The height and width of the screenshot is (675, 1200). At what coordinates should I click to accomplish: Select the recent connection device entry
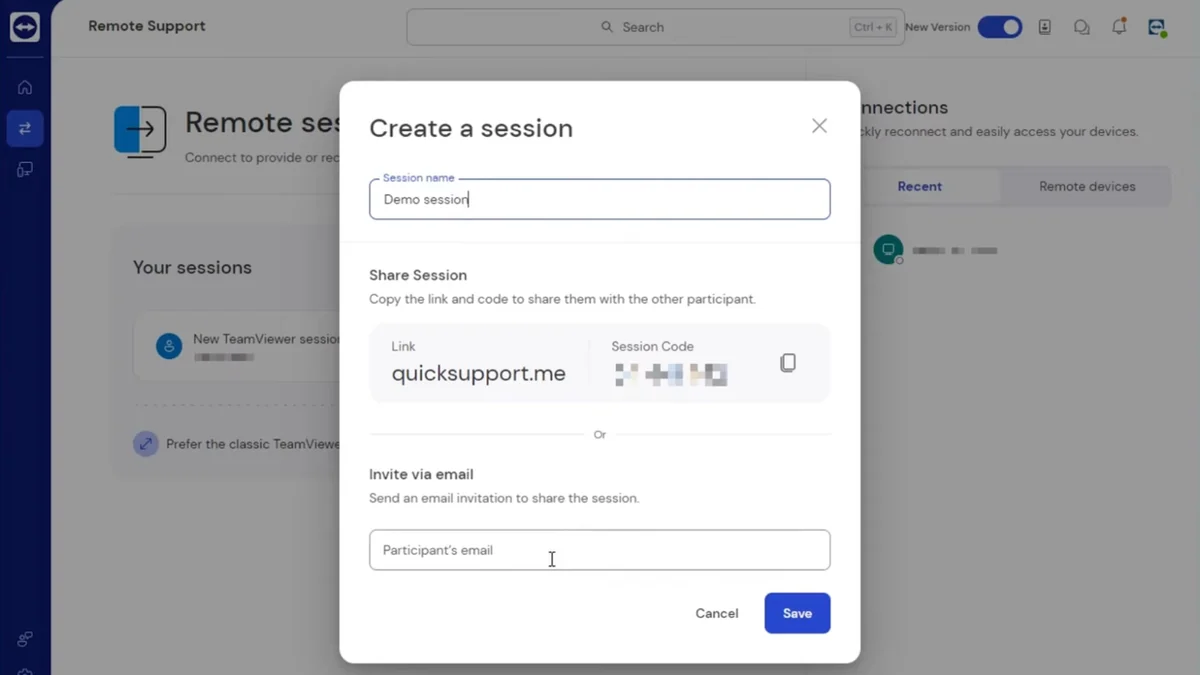pos(937,250)
